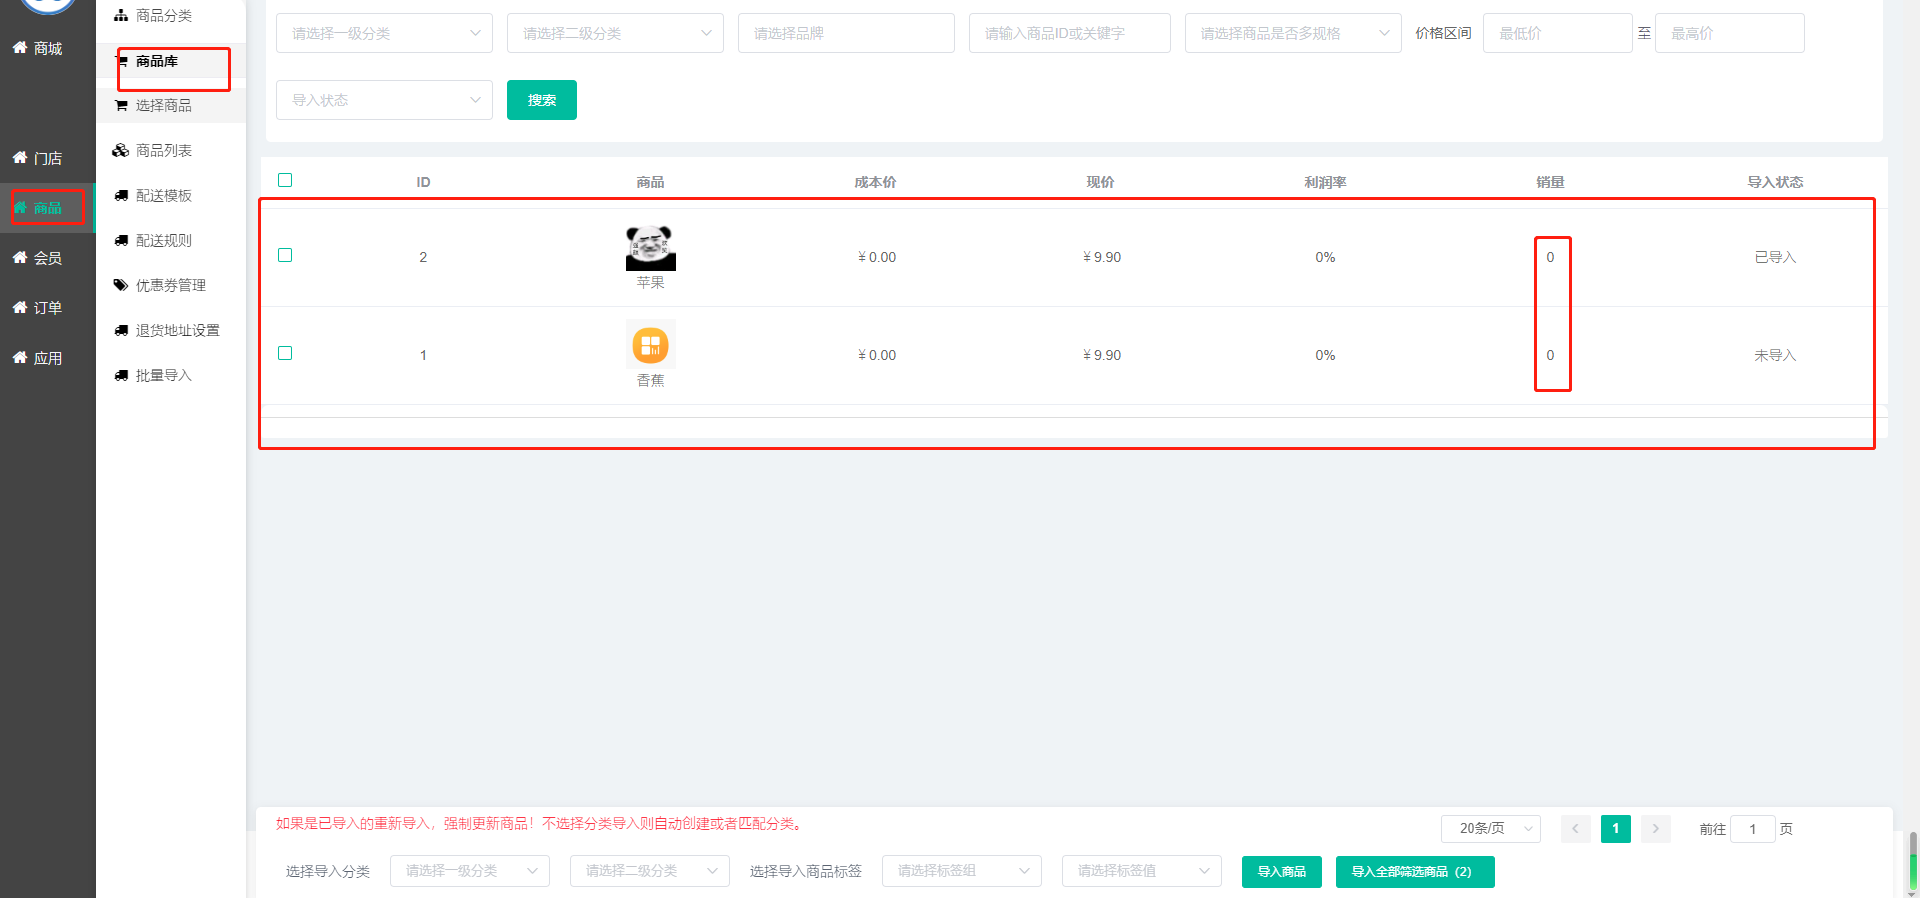The width and height of the screenshot is (1920, 898).
Task: Click the 商品列表 cubes icon
Action: pos(121,150)
